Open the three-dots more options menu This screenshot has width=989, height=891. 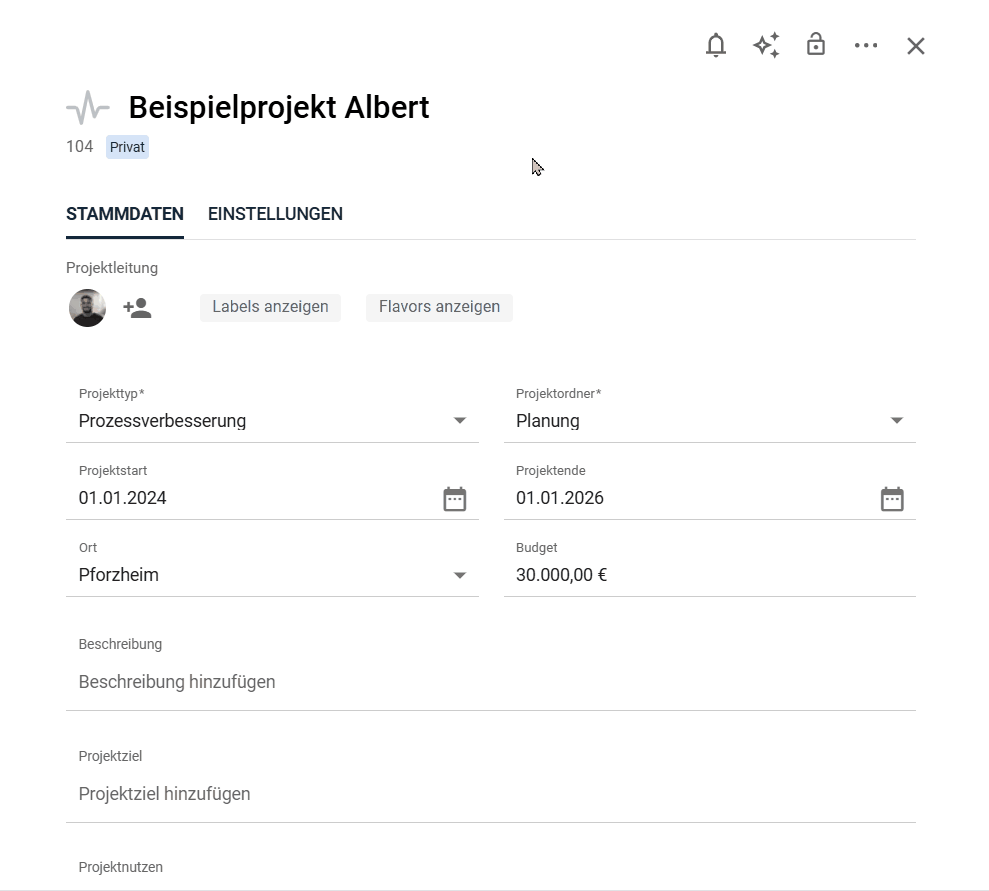coord(866,46)
